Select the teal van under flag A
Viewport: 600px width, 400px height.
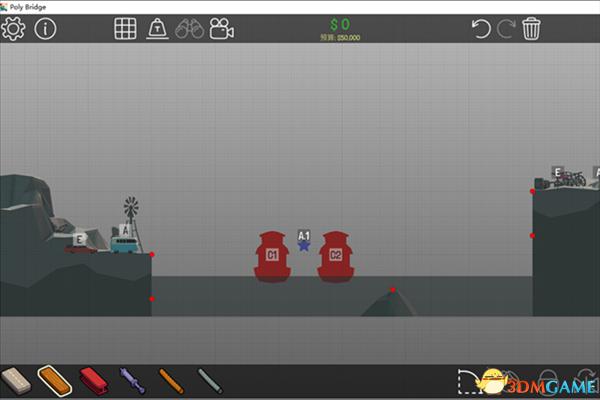(124, 245)
